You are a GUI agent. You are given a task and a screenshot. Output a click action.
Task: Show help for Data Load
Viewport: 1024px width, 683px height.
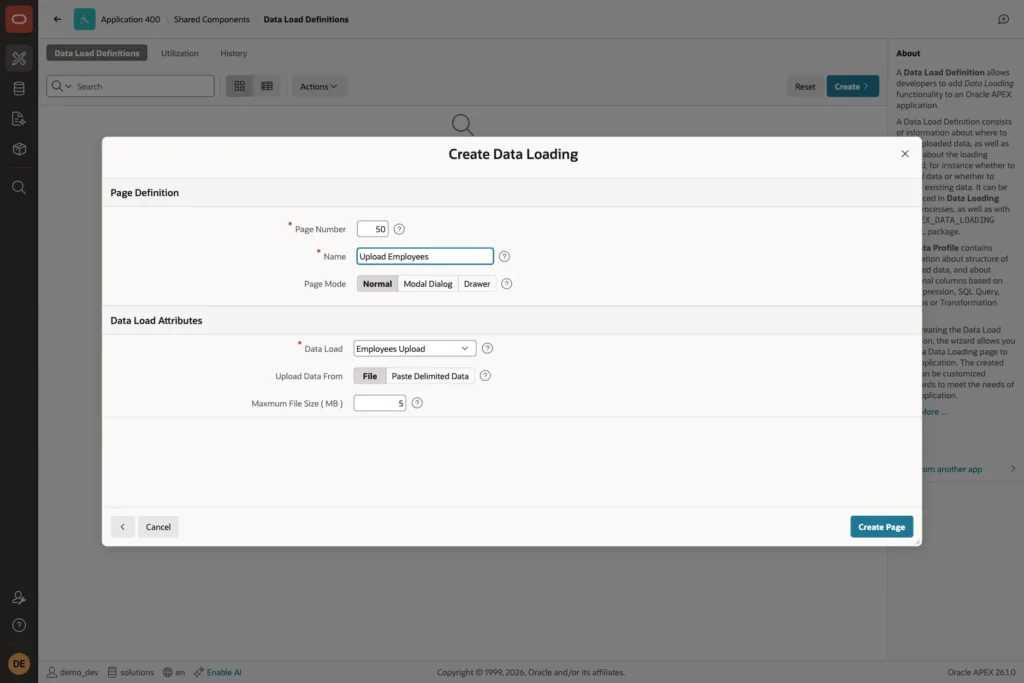487,349
